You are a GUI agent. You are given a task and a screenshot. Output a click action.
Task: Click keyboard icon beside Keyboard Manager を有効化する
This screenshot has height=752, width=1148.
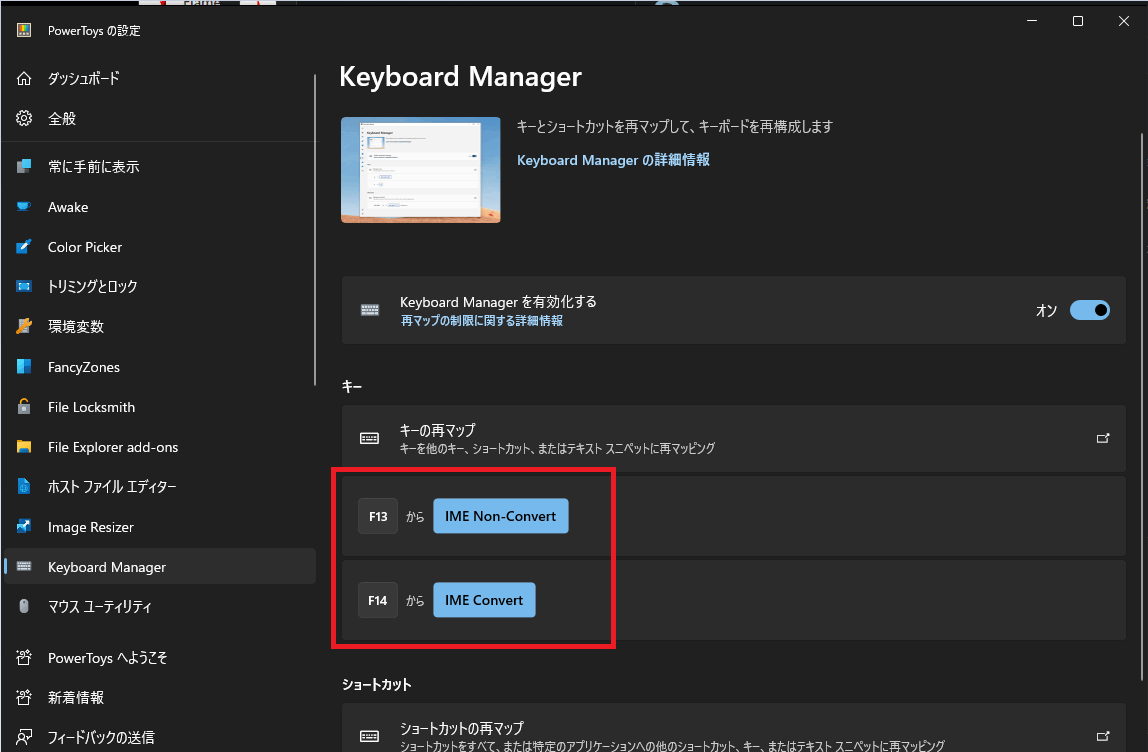click(x=370, y=310)
